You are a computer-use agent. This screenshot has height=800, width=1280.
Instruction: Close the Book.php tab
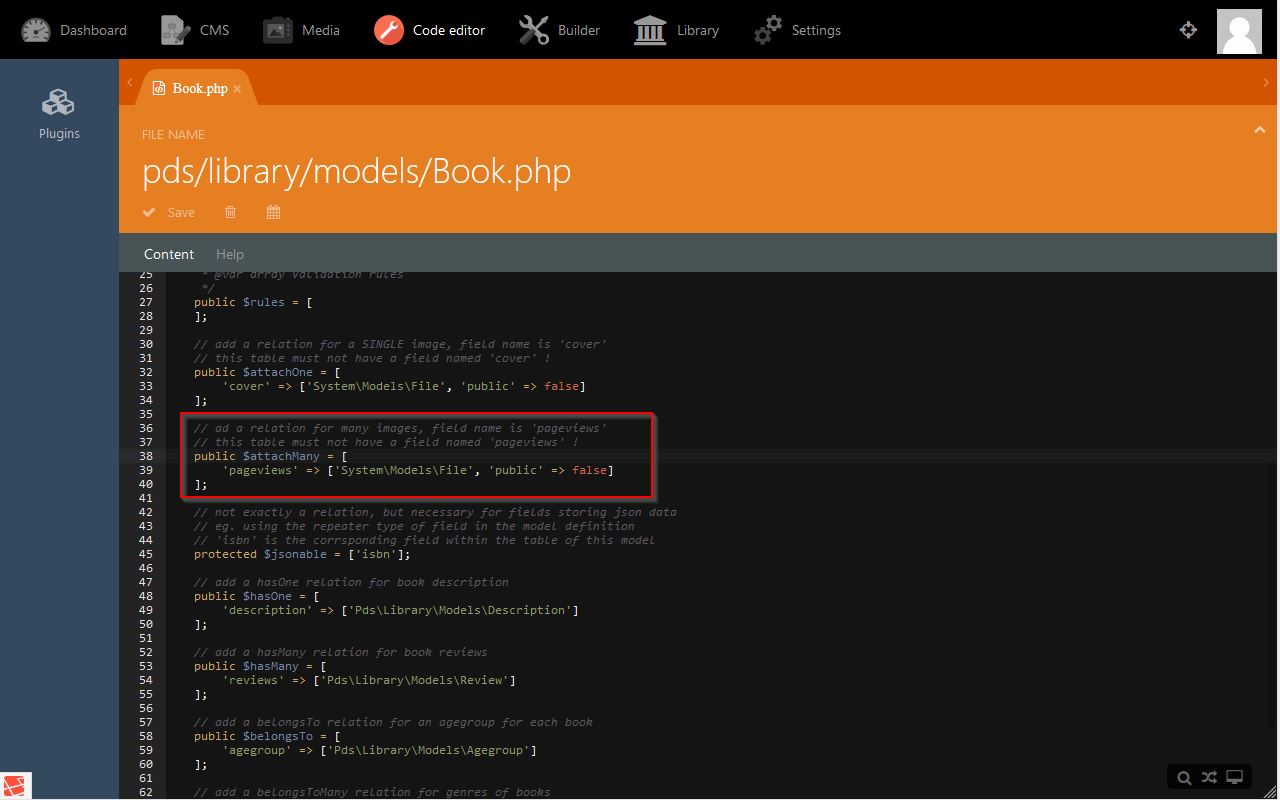pos(237,89)
